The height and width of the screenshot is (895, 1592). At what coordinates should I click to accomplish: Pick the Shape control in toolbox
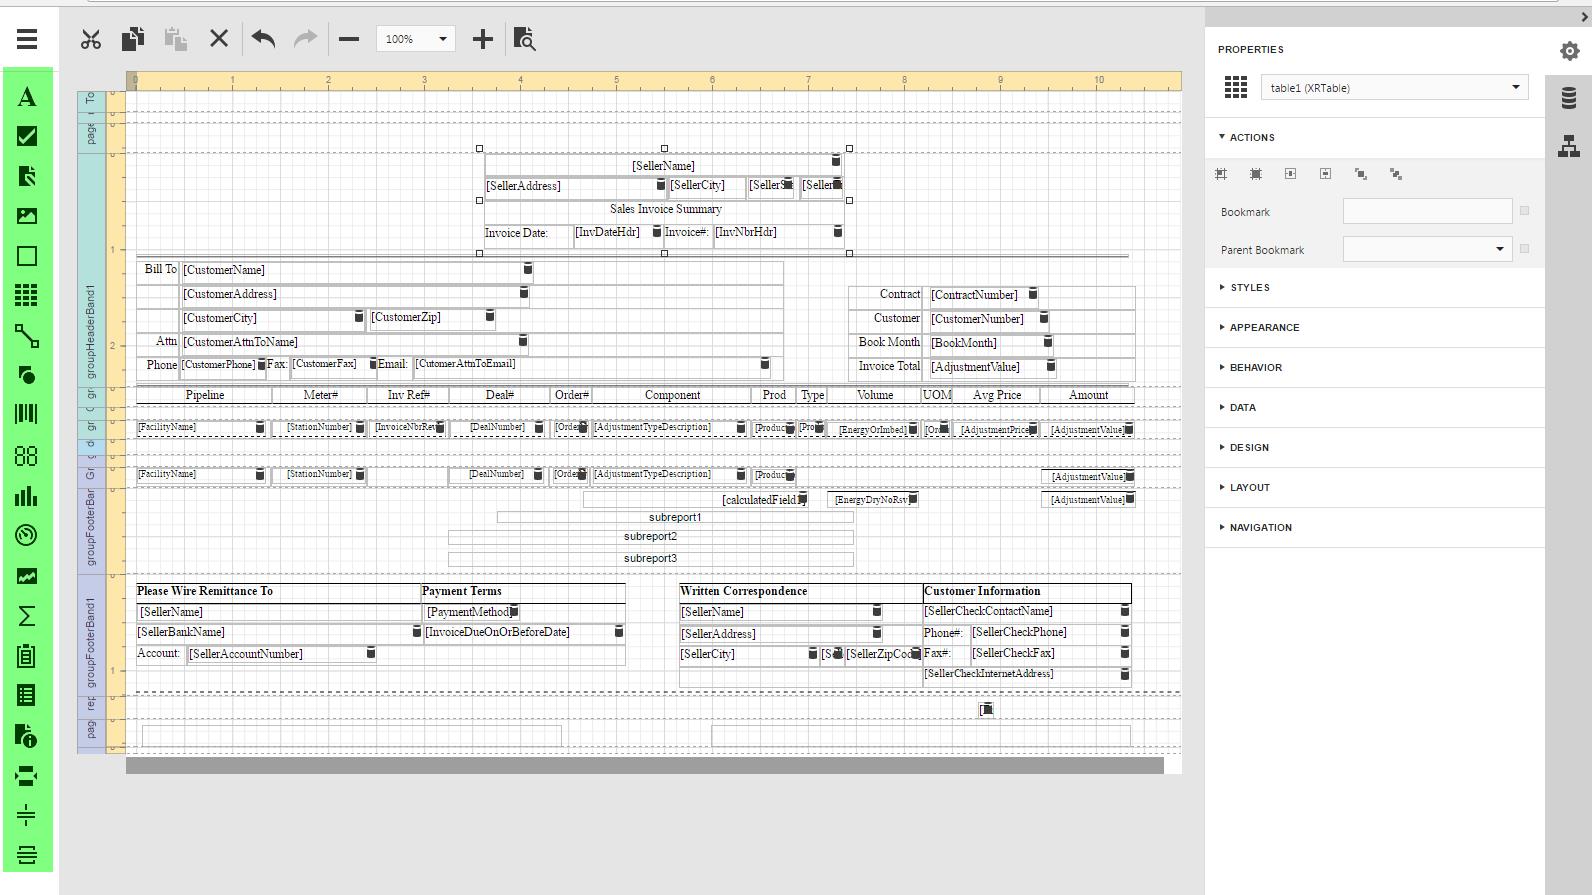click(27, 375)
